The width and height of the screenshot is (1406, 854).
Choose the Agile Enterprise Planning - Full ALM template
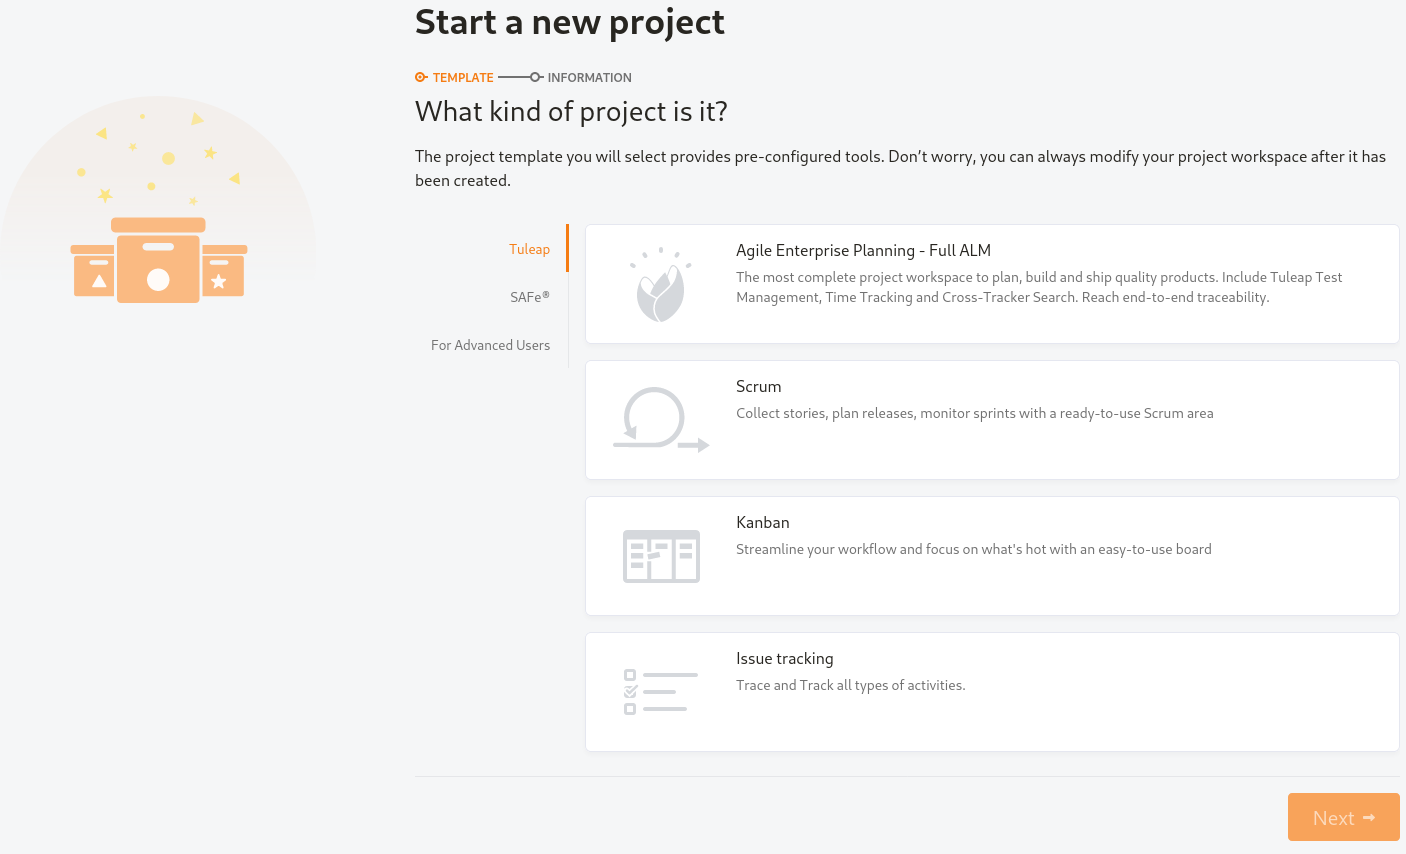tap(992, 284)
